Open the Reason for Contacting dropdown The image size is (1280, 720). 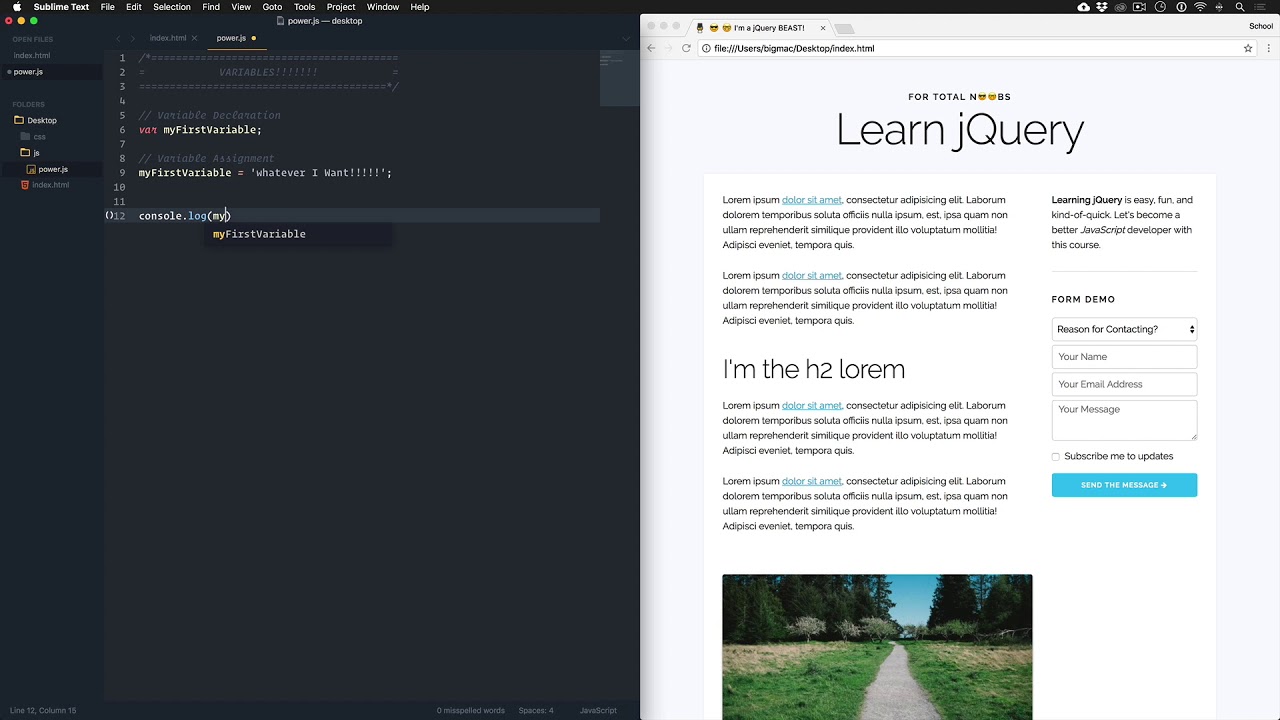pyautogui.click(x=1124, y=329)
